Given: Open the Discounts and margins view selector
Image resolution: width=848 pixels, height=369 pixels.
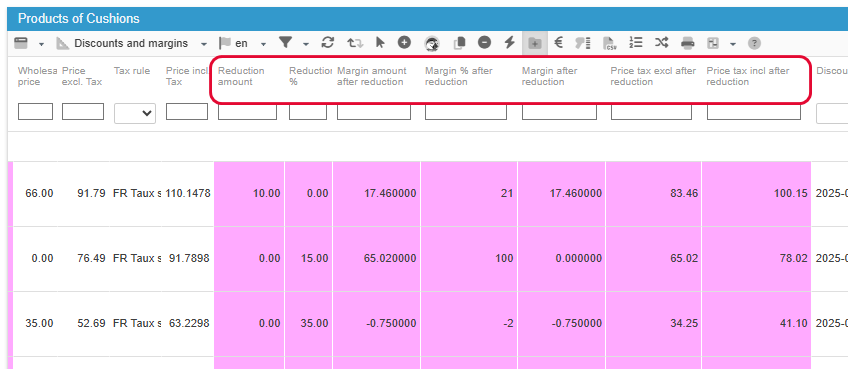Looking at the screenshot, I should point(131,43).
